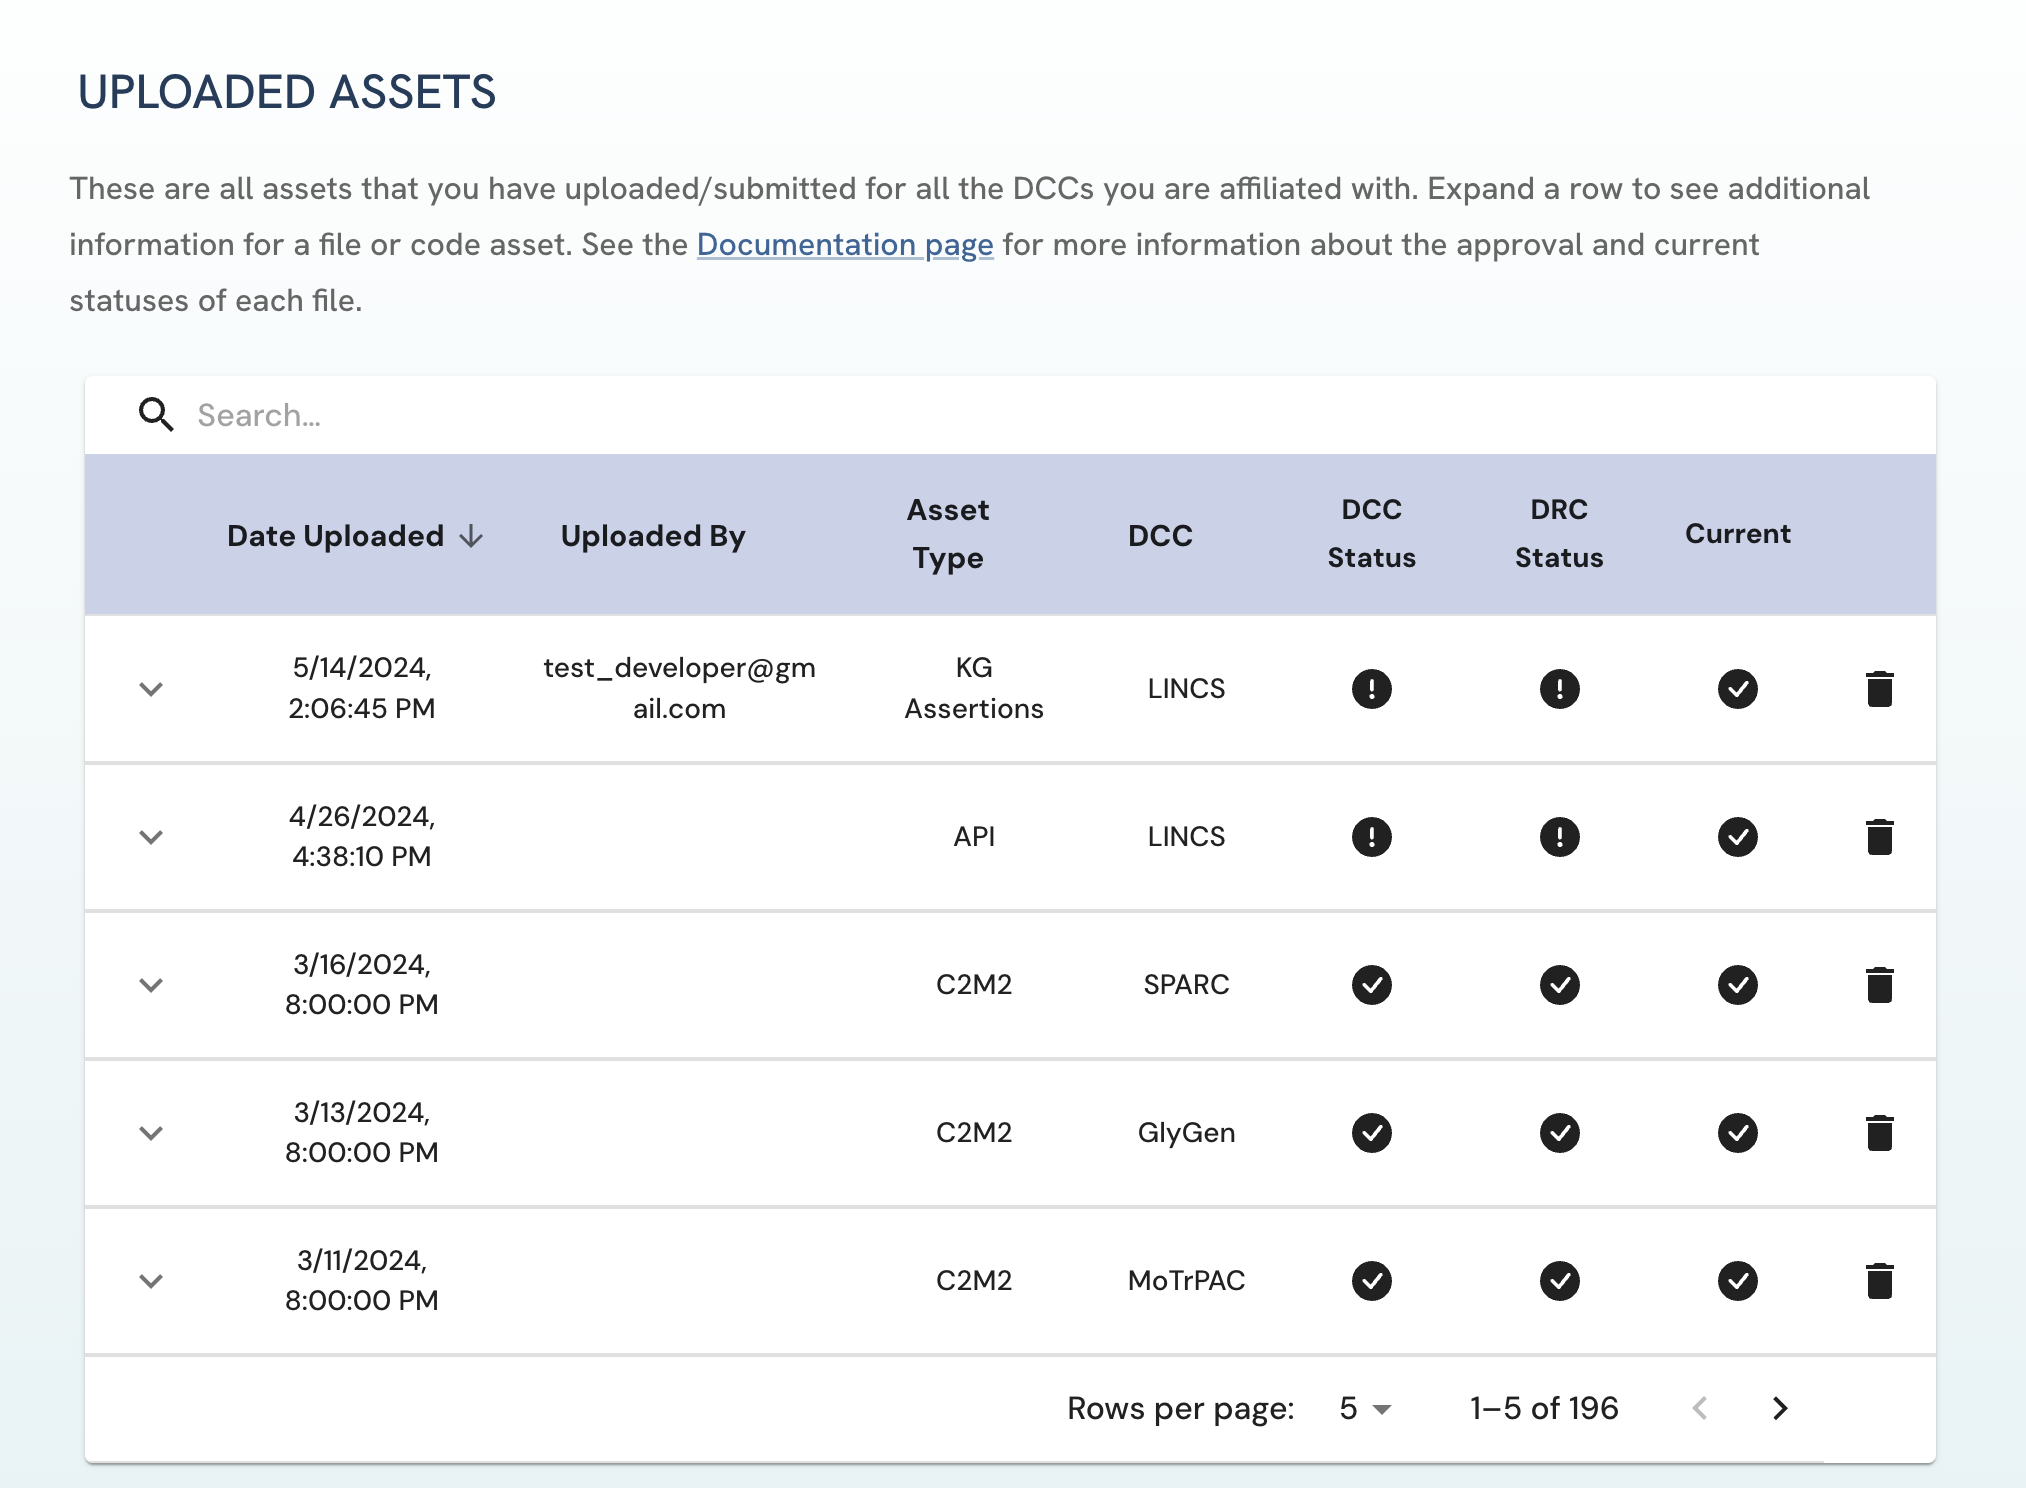Click DCC Status warning icon for KG Assertions
This screenshot has width=2026, height=1488.
click(1371, 689)
